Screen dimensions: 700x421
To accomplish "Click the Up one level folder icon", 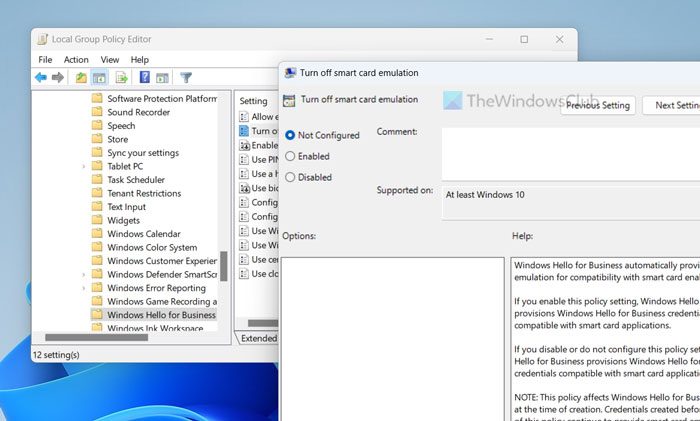I will pyautogui.click(x=81, y=78).
